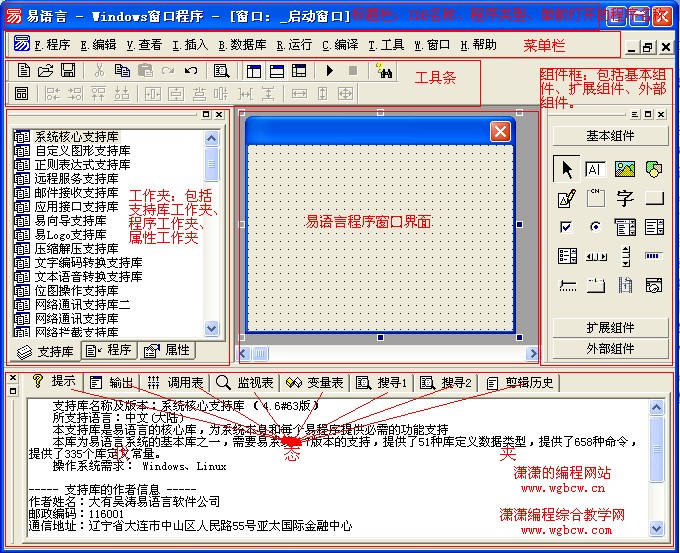Open the 搜寻1 tab
The width and height of the screenshot is (680, 553).
(x=382, y=383)
